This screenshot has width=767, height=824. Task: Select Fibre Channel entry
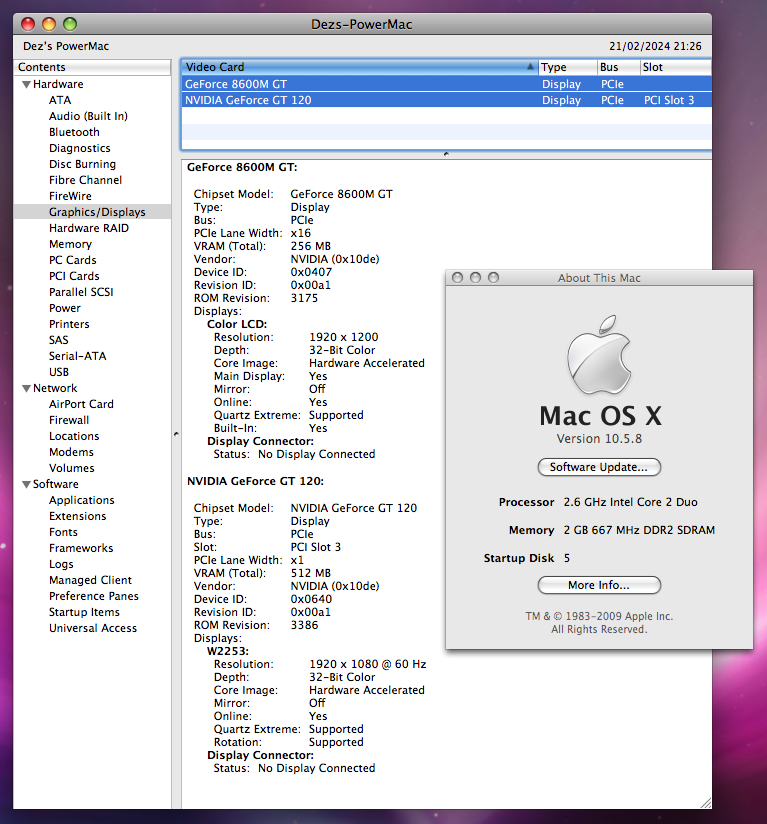(86, 180)
